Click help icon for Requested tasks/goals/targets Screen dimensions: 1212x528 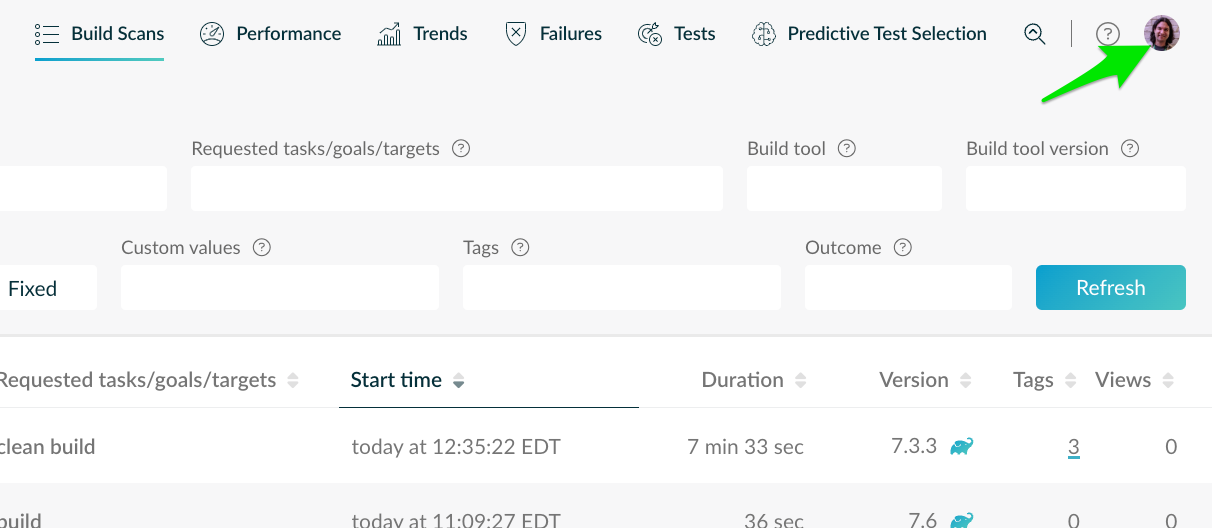point(461,149)
